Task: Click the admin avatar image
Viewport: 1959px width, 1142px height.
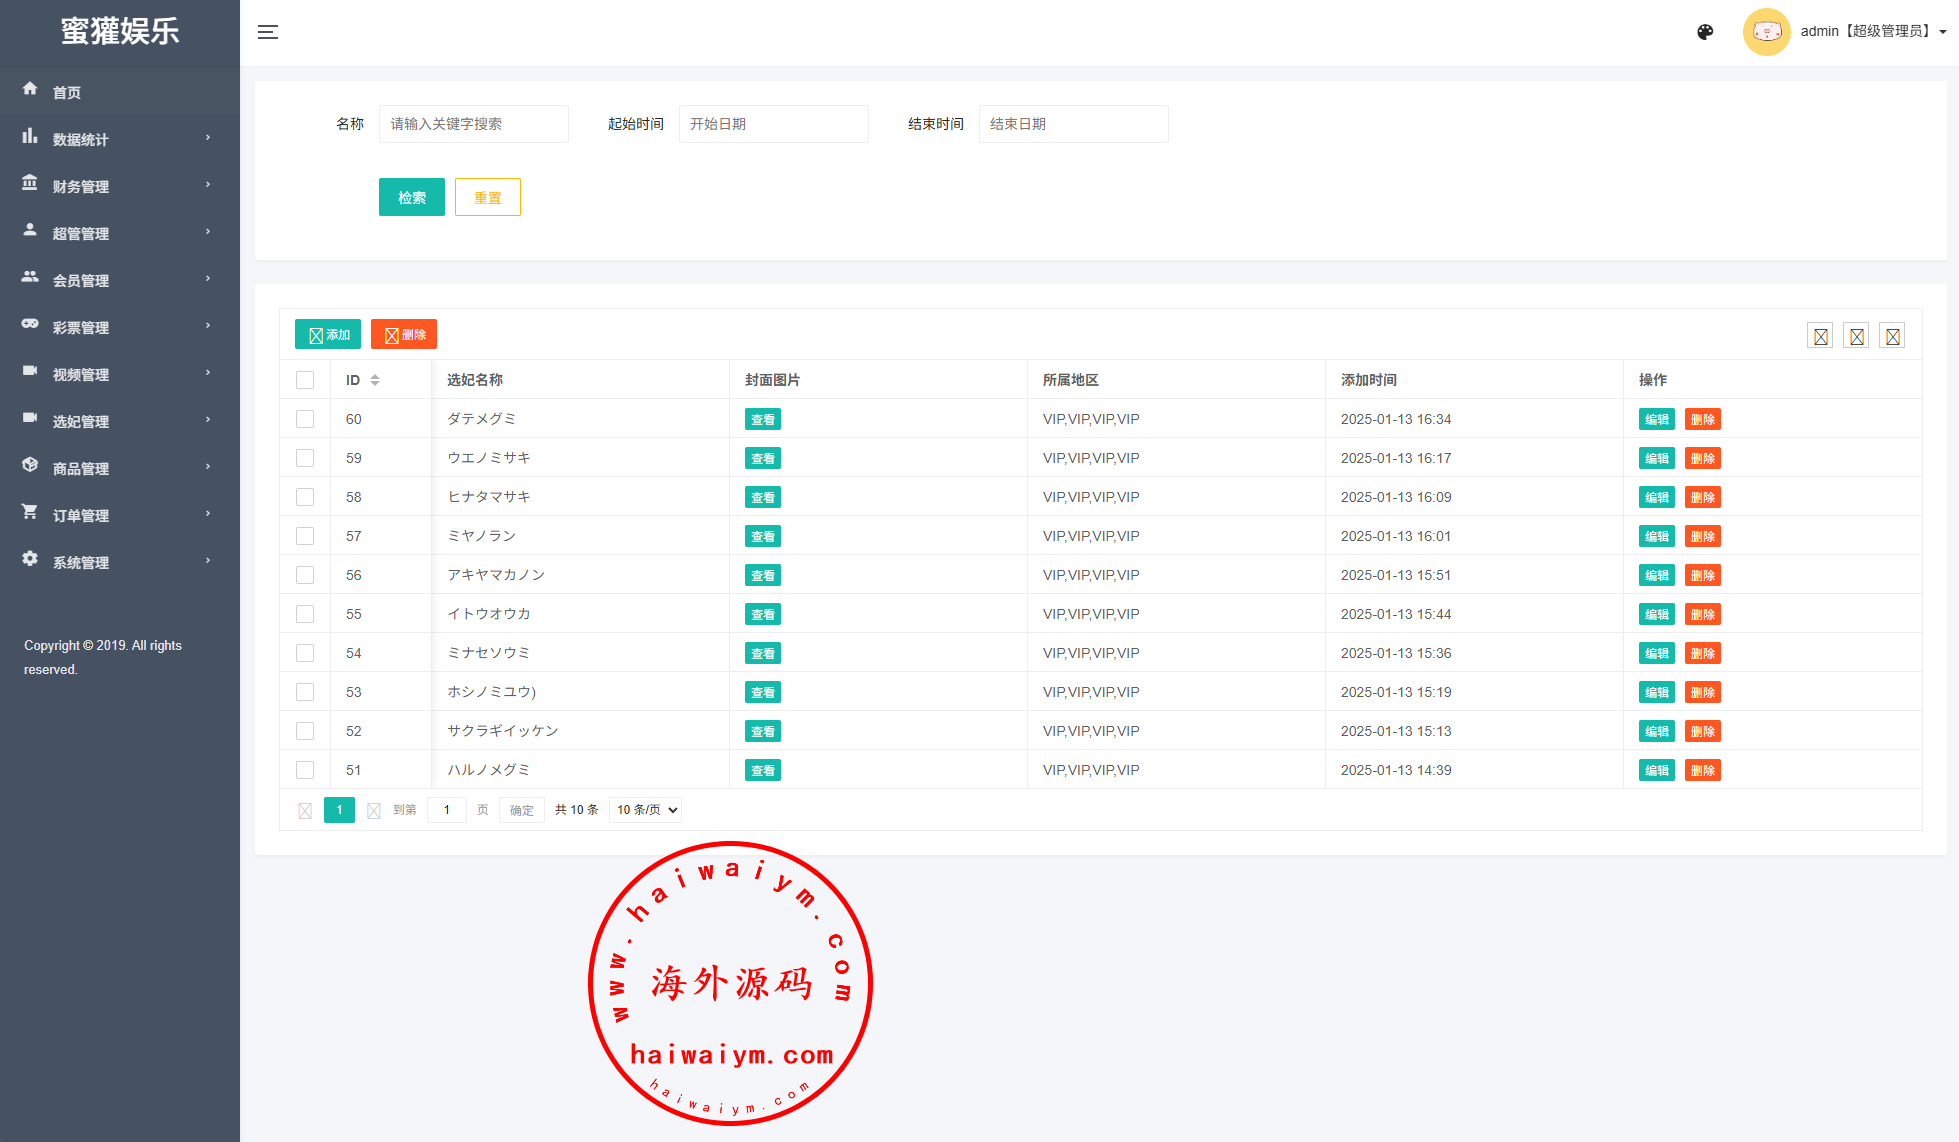Action: coord(1766,32)
